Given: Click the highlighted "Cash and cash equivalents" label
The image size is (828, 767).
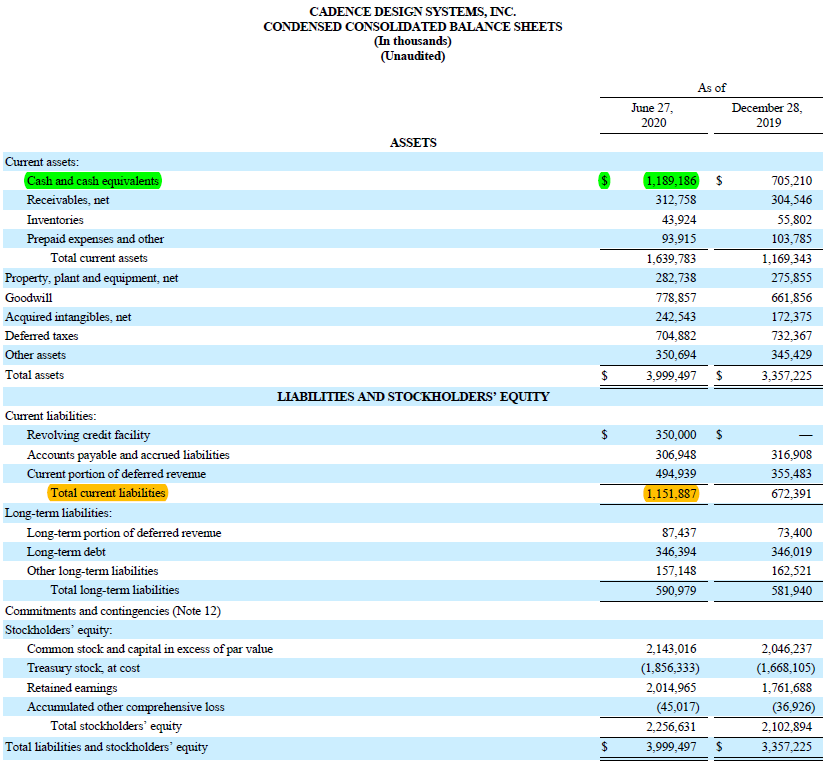Looking at the screenshot, I should [93, 181].
